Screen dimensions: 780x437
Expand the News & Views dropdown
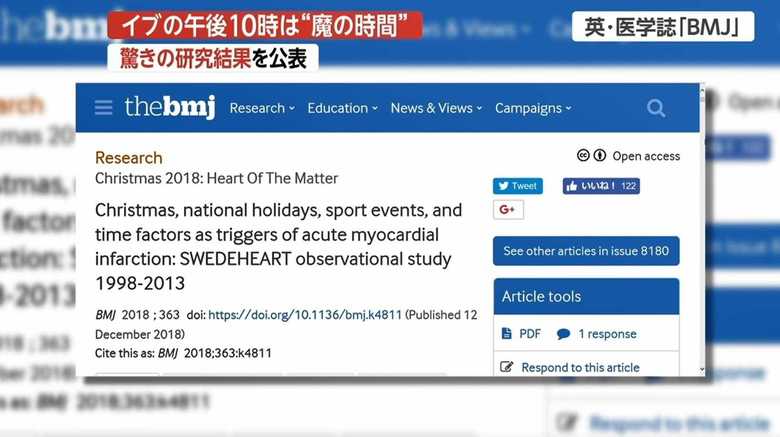tap(436, 108)
